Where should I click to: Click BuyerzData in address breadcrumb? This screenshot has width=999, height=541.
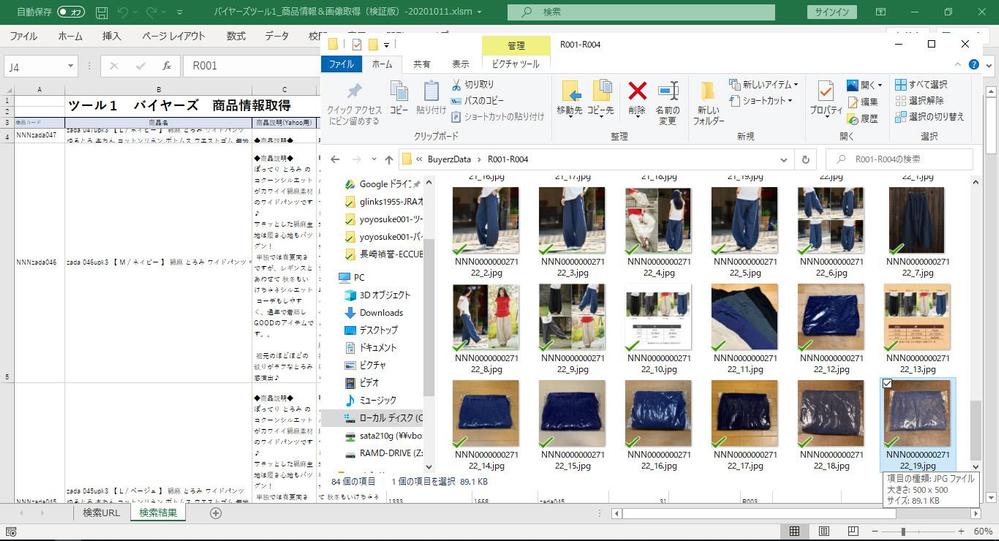point(449,159)
